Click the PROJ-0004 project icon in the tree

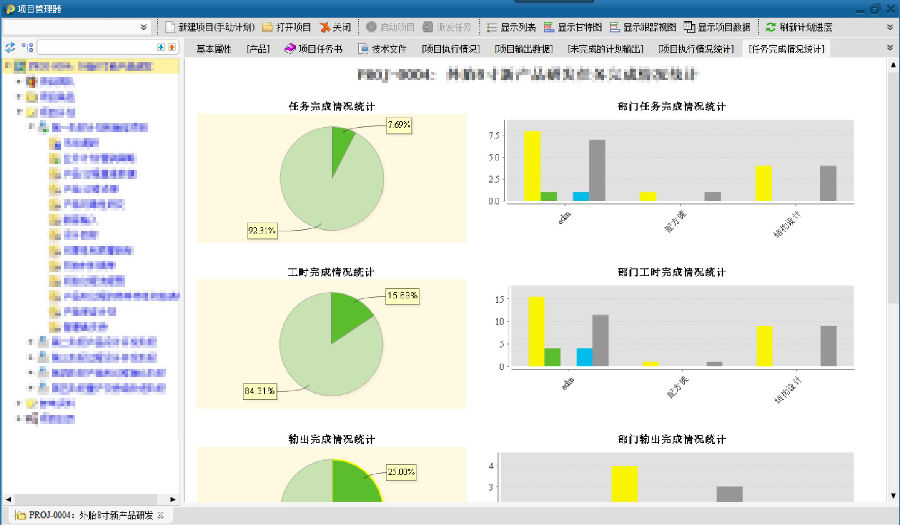coord(20,66)
